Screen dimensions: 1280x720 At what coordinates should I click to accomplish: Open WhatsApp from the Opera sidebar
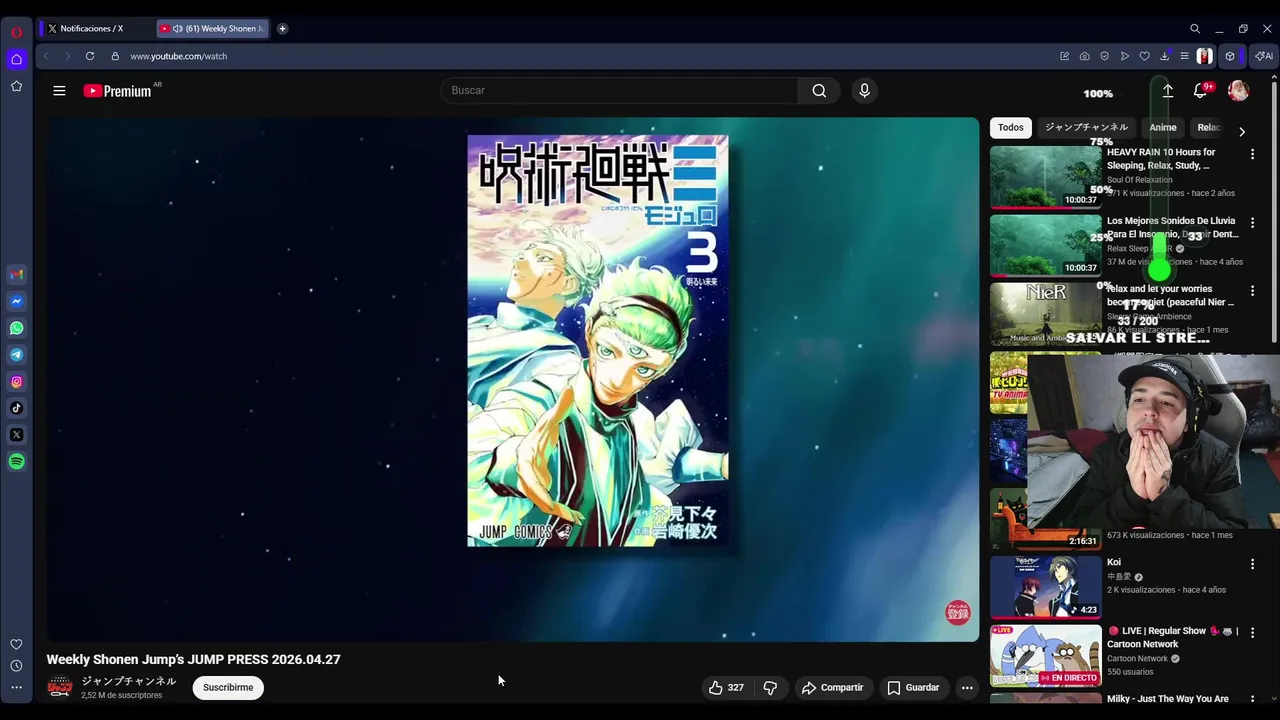(17, 328)
